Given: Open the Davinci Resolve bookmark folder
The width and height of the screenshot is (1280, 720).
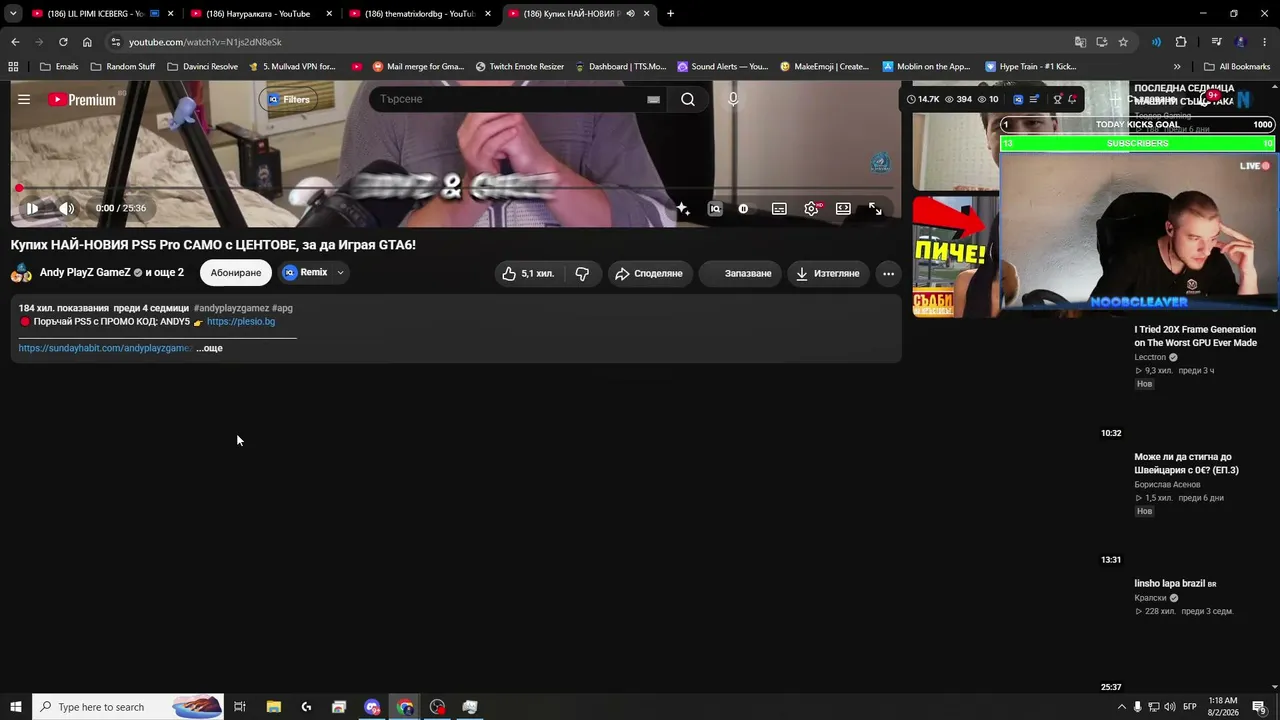Looking at the screenshot, I should [202, 66].
